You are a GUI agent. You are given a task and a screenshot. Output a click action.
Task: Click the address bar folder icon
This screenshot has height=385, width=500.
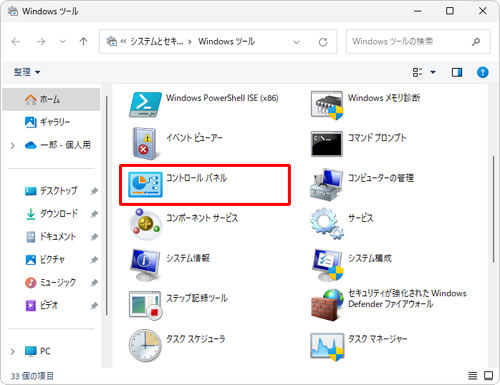[111, 41]
